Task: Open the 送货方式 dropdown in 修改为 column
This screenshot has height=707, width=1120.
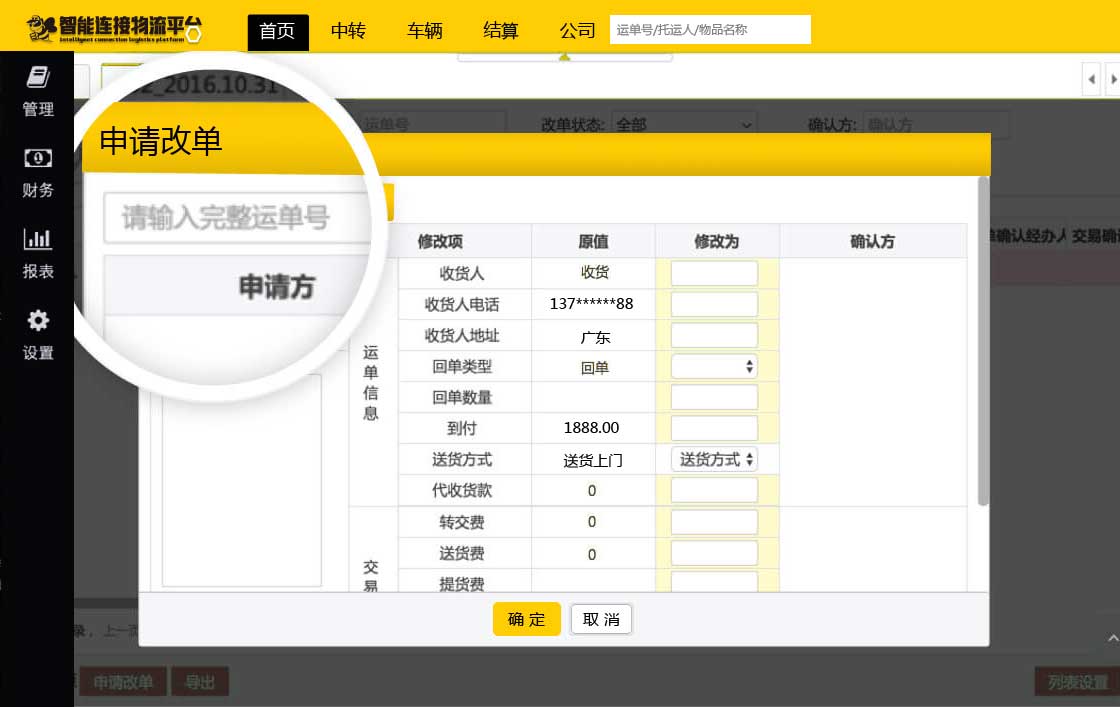Action: pos(714,459)
